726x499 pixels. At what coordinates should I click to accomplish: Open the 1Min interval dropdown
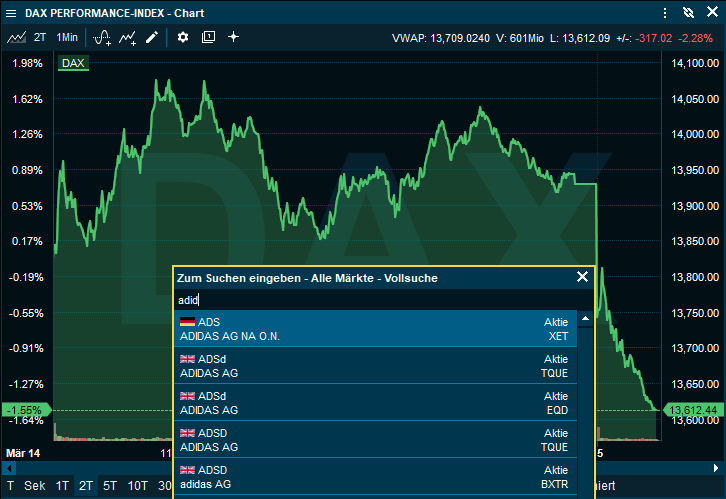click(67, 37)
